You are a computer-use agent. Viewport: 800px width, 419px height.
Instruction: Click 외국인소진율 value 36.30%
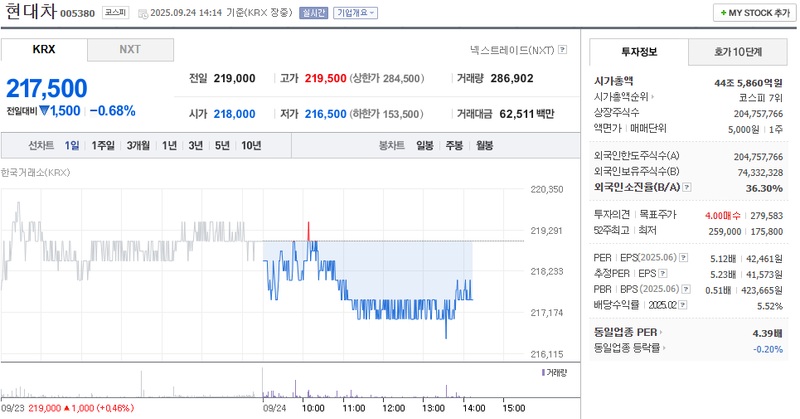pyautogui.click(x=764, y=188)
